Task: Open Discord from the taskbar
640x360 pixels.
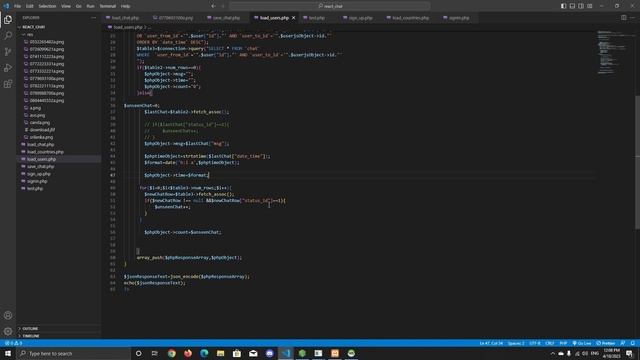Action: coord(269,353)
